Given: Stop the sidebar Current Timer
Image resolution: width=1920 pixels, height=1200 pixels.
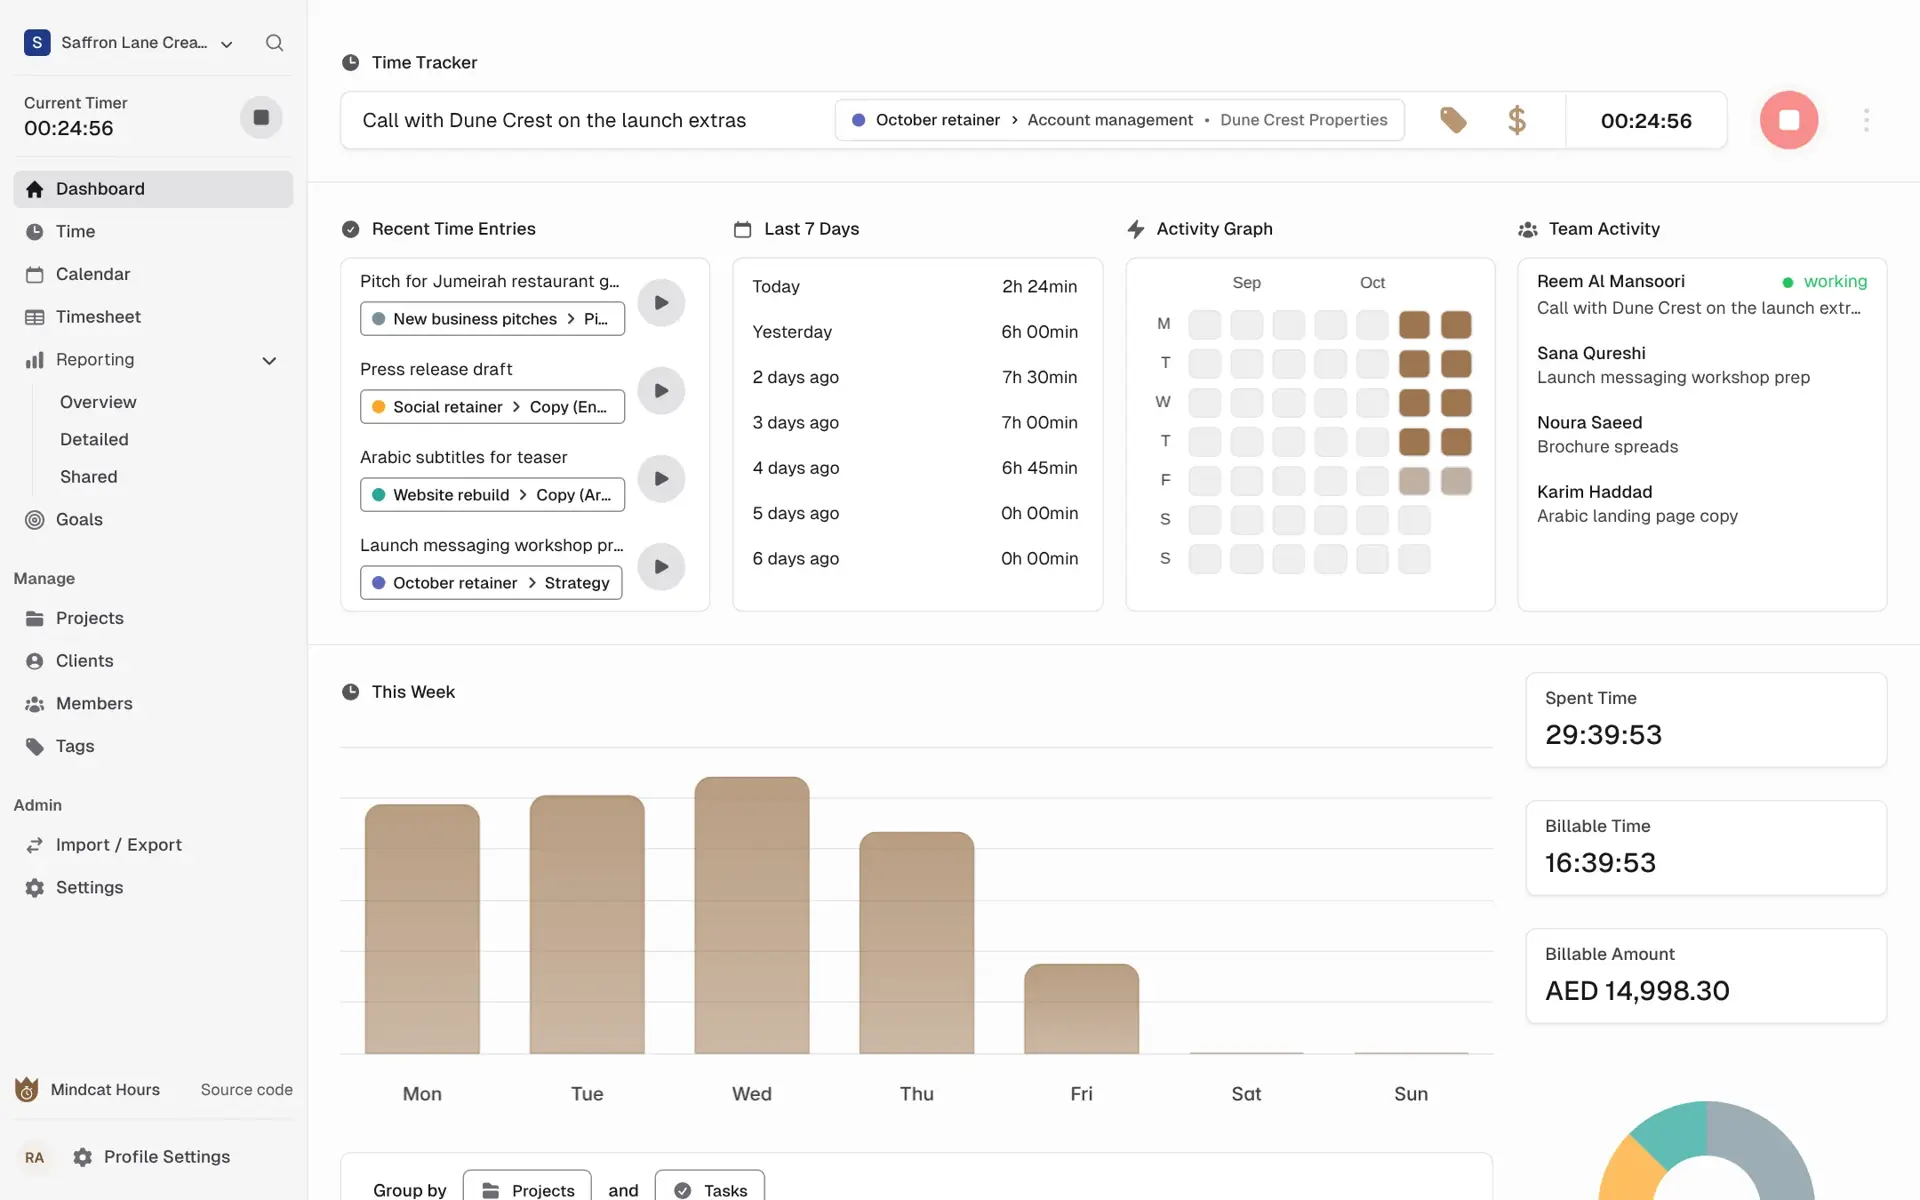Looking at the screenshot, I should pyautogui.click(x=261, y=117).
